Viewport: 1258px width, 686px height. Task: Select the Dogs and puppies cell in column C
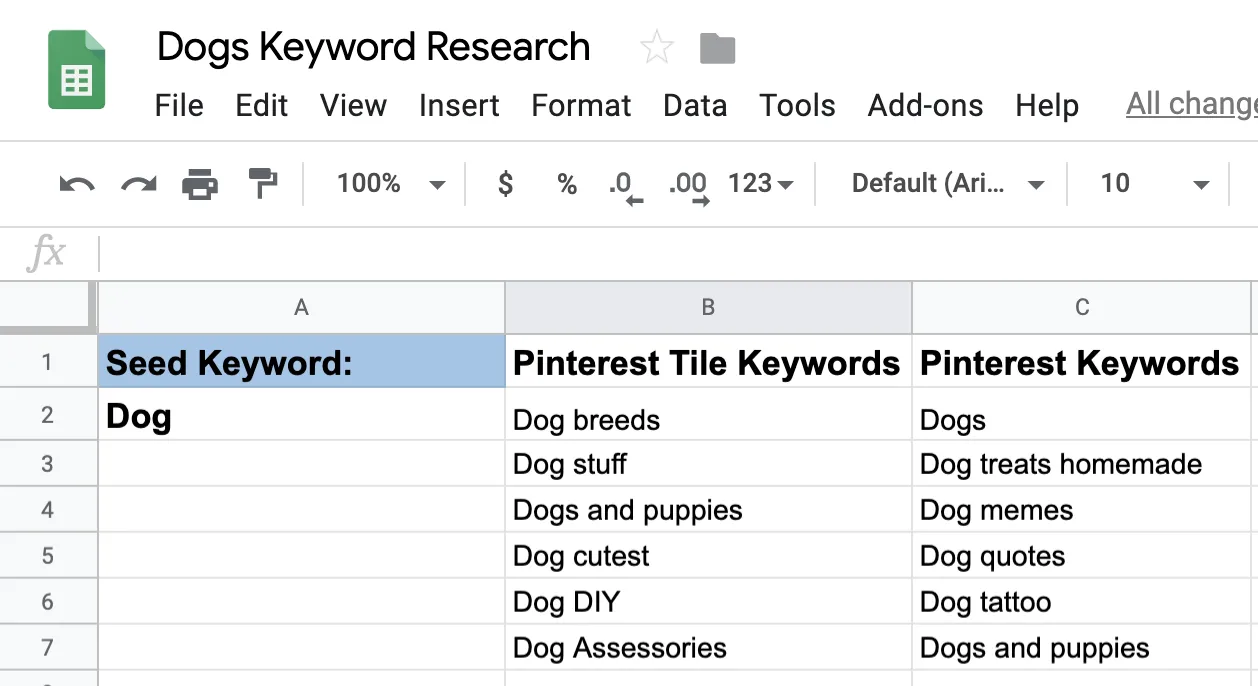1082,648
